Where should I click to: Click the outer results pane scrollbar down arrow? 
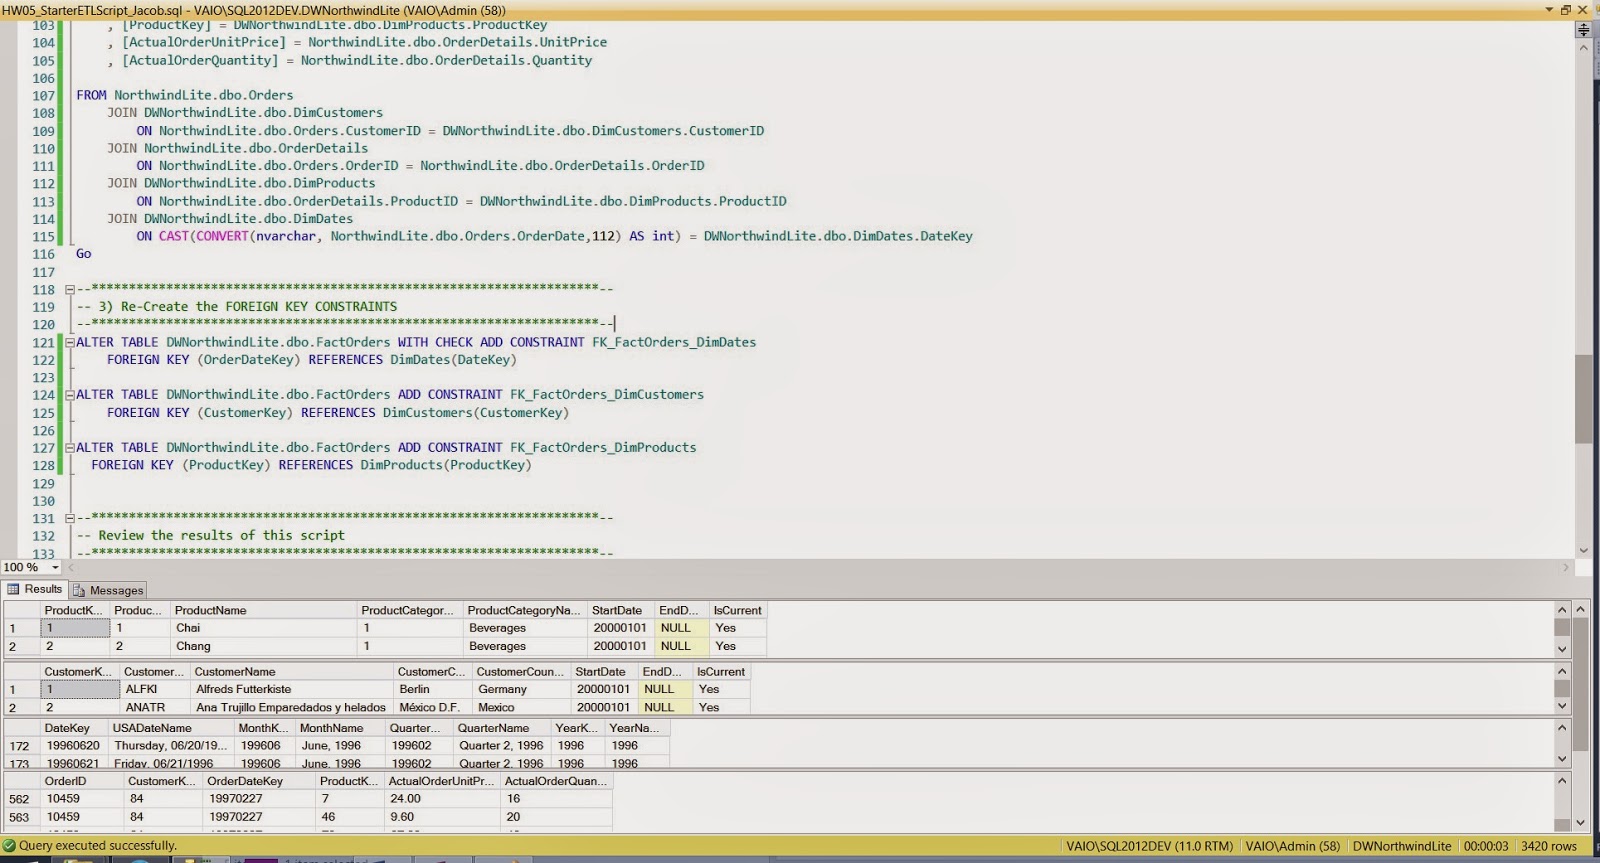(x=1581, y=823)
